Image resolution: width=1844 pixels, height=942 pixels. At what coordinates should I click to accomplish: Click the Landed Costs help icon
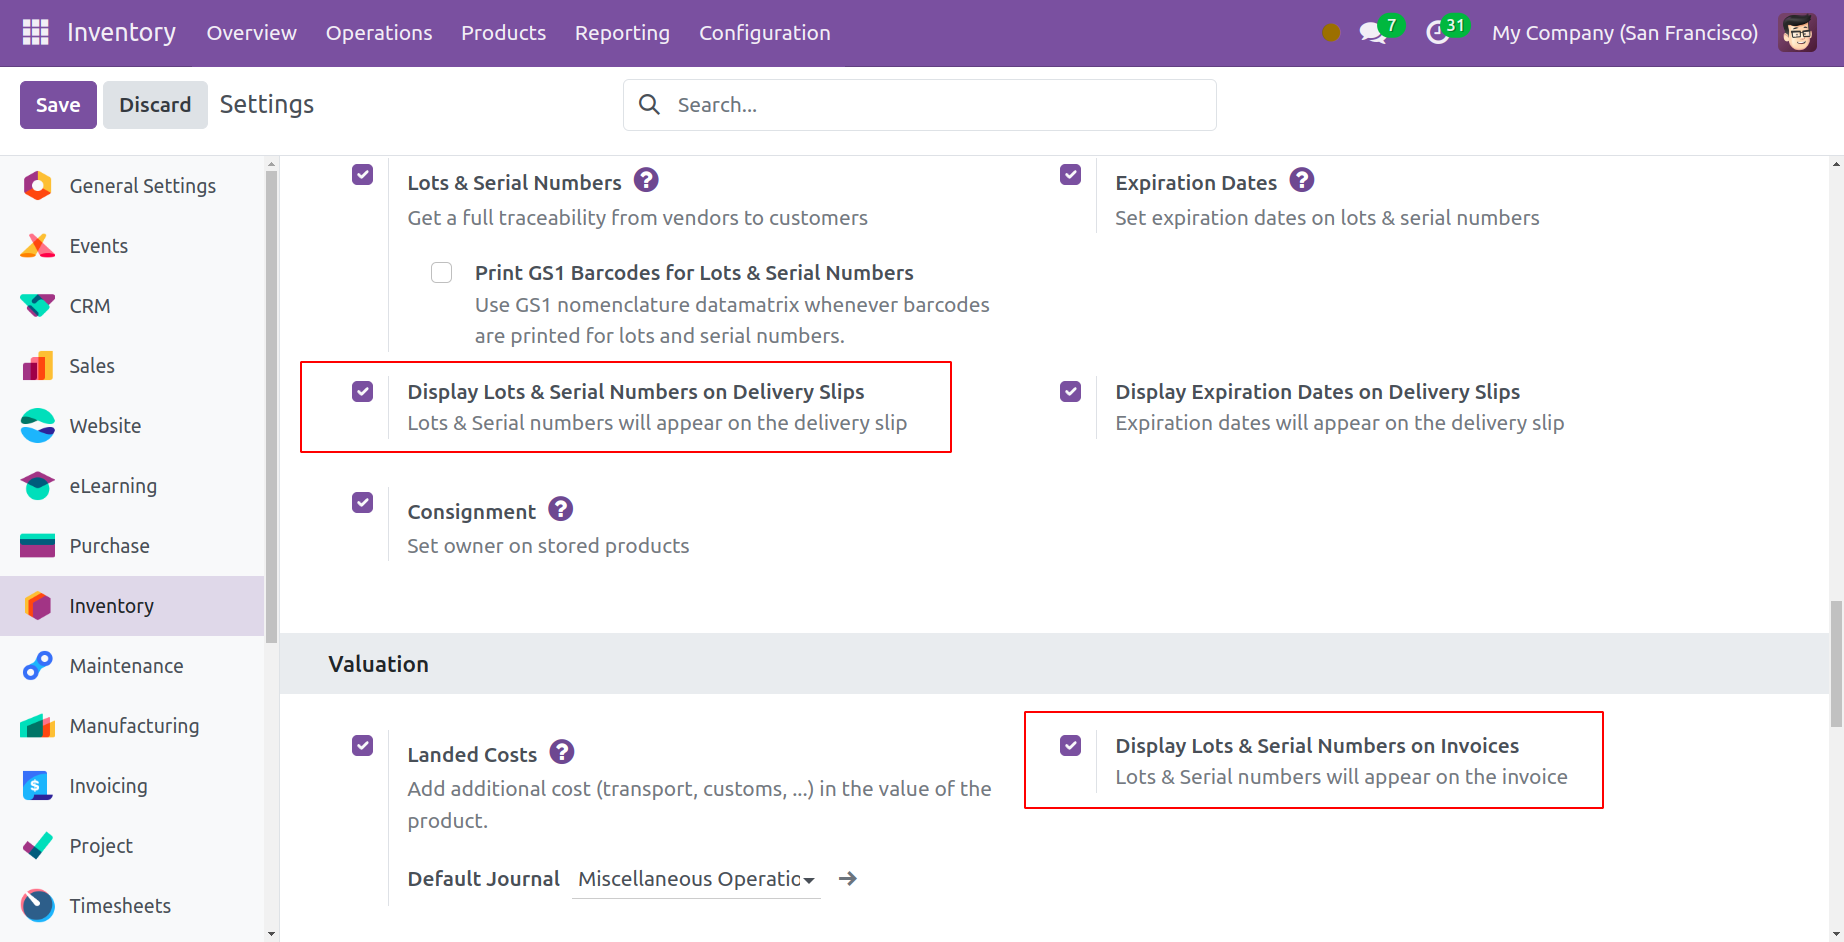(562, 753)
